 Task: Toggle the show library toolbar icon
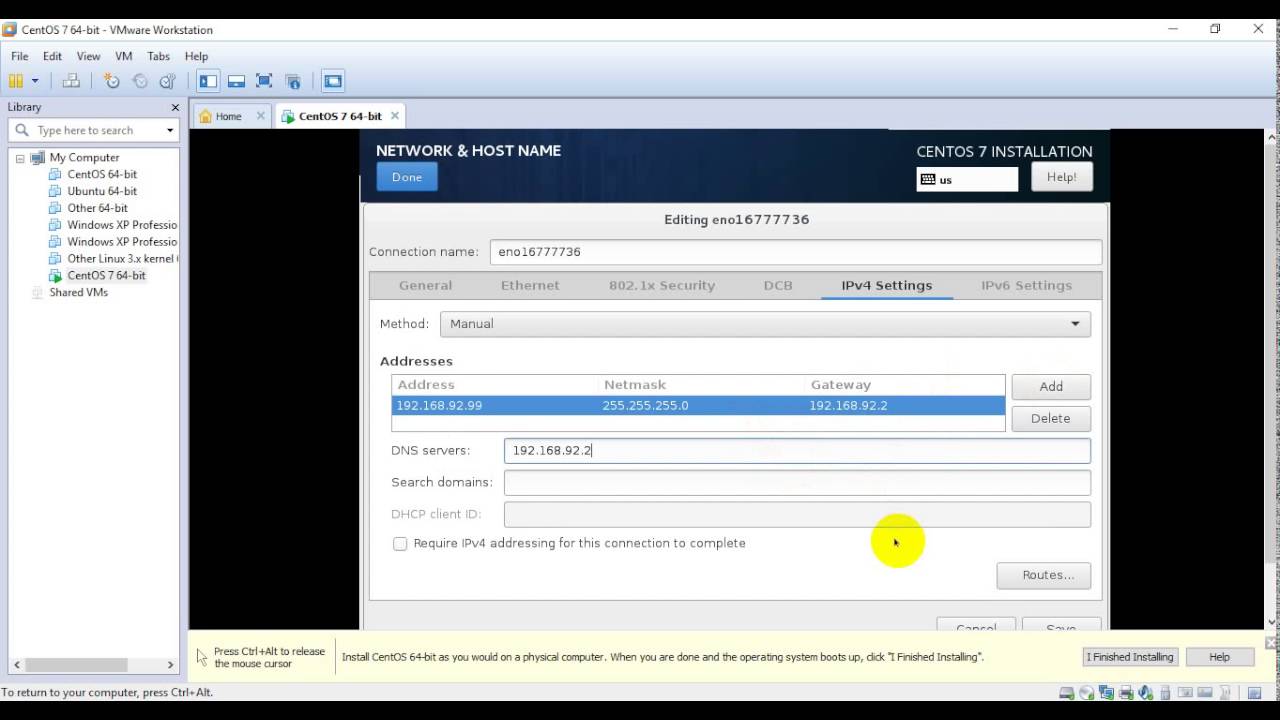click(x=208, y=81)
